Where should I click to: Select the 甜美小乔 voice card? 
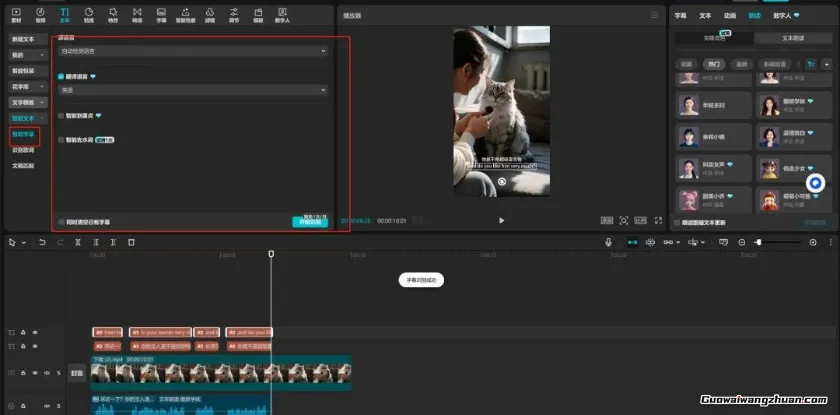point(714,199)
